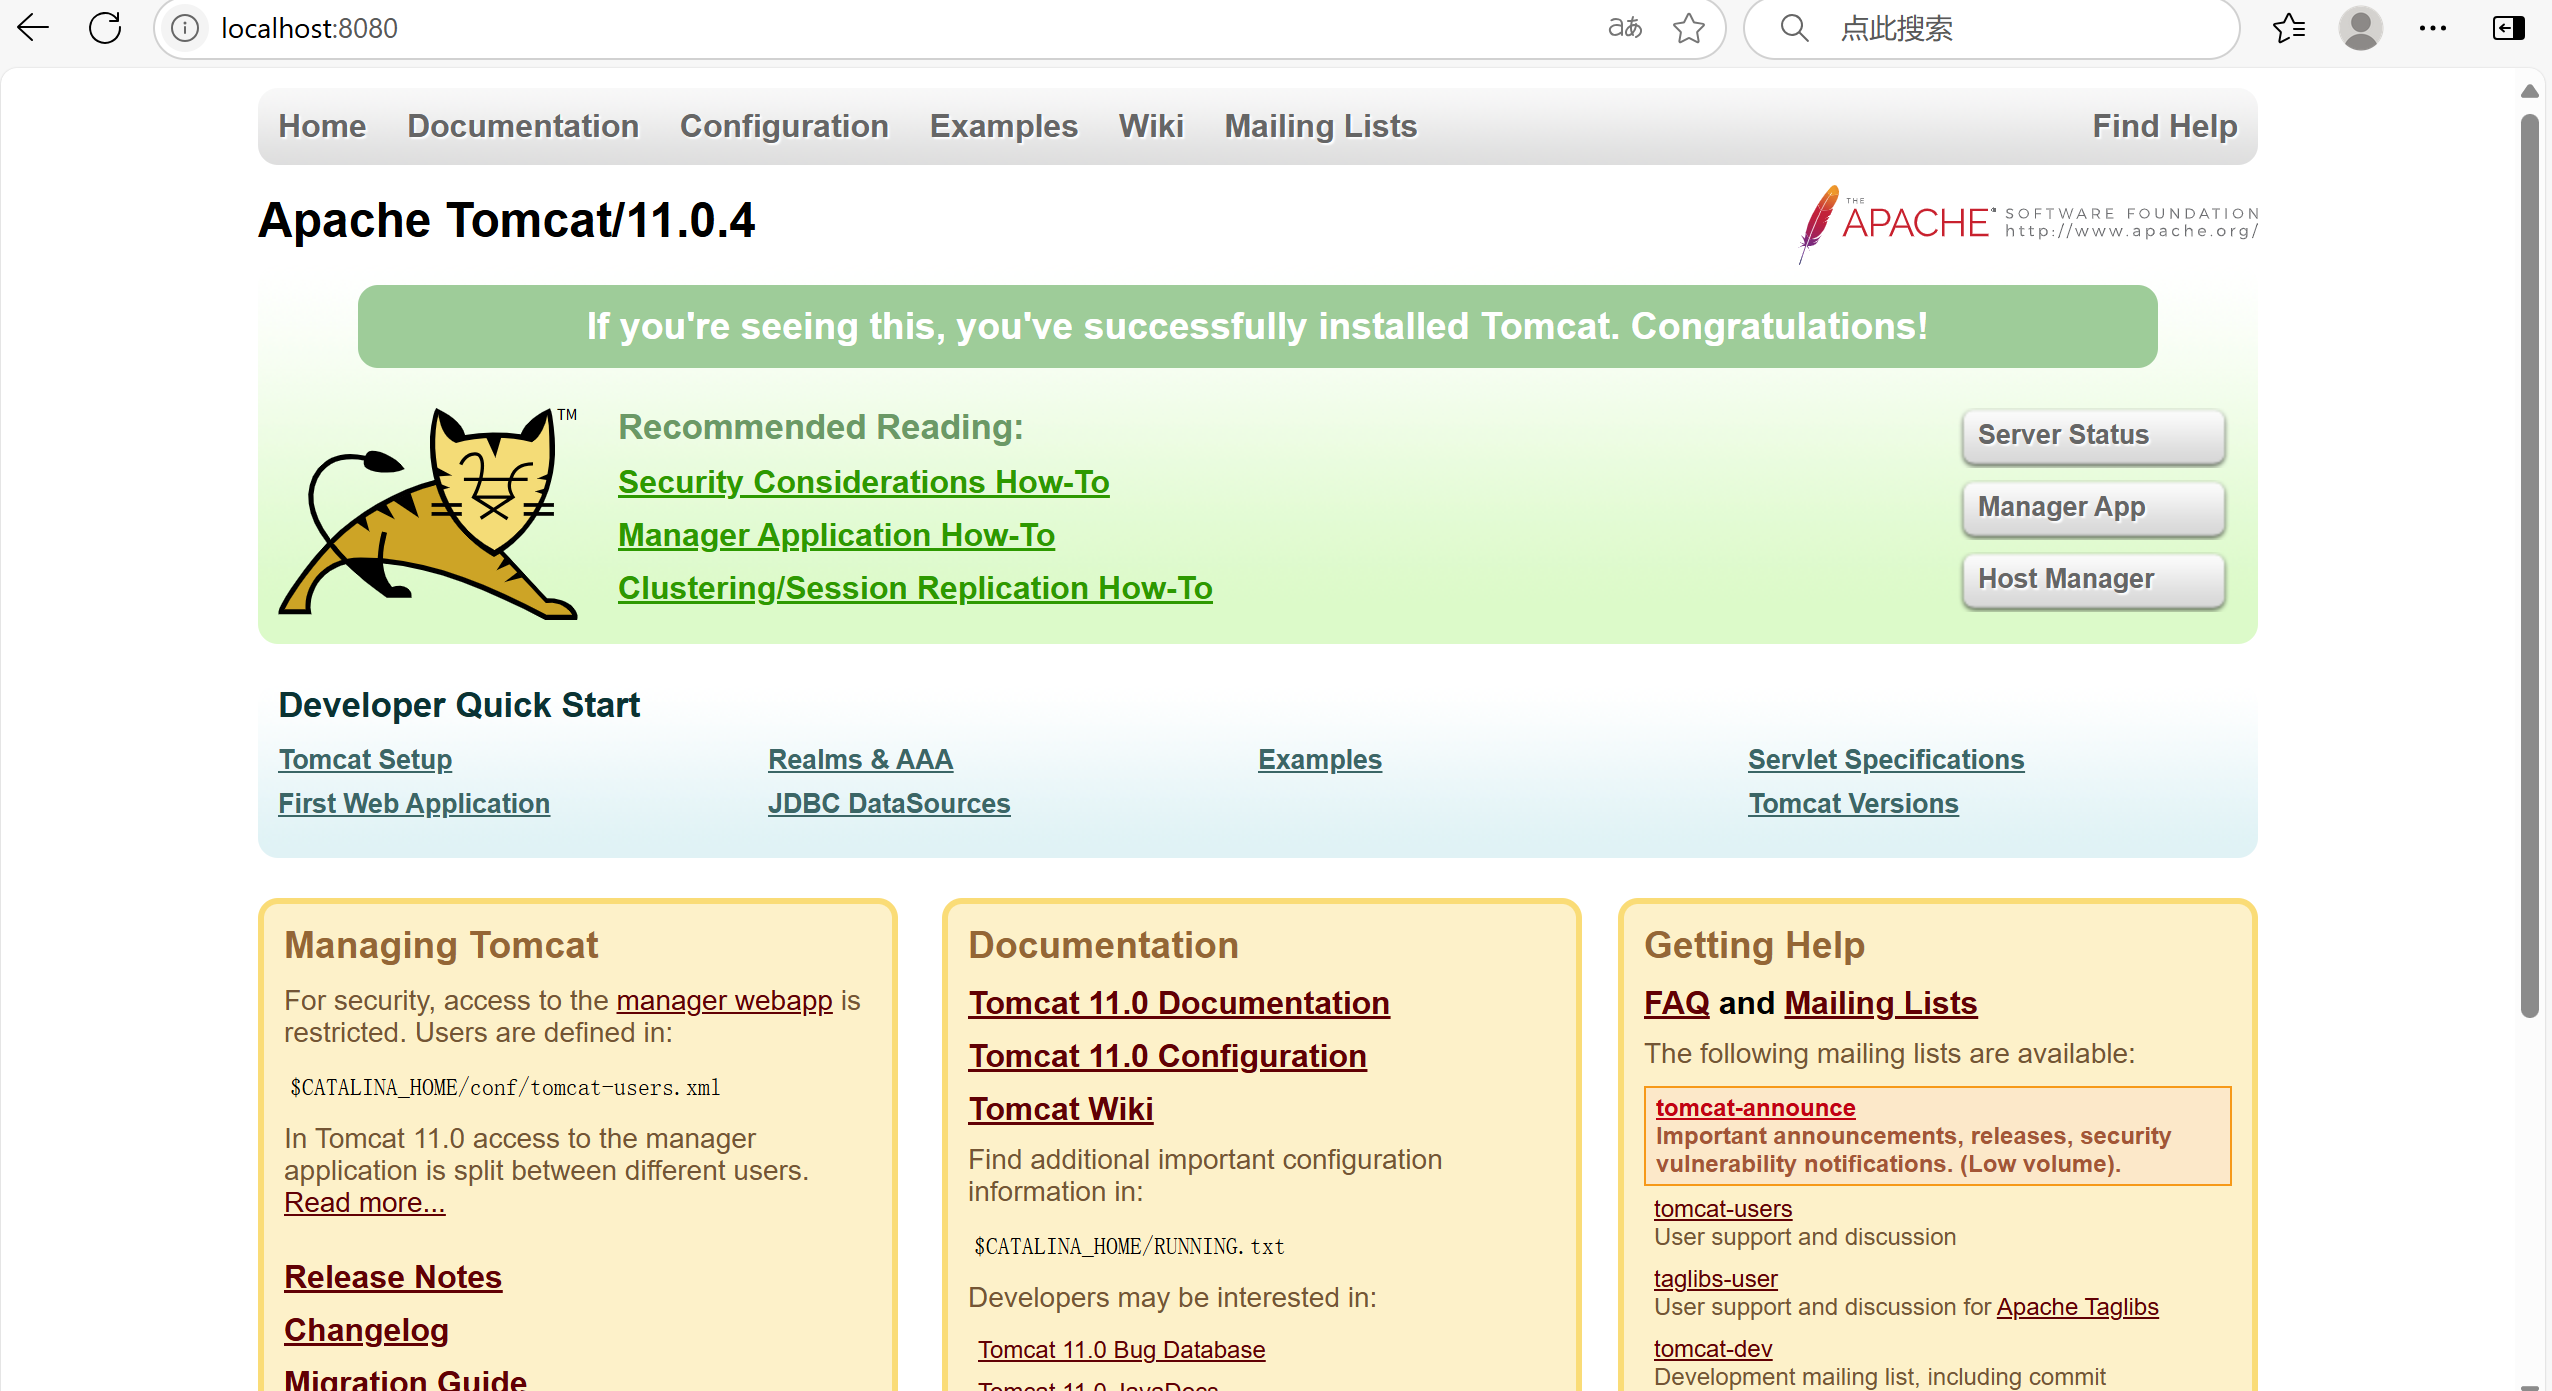Open the Find Help nav item
Screen dimensions: 2552x1391
tap(2165, 126)
